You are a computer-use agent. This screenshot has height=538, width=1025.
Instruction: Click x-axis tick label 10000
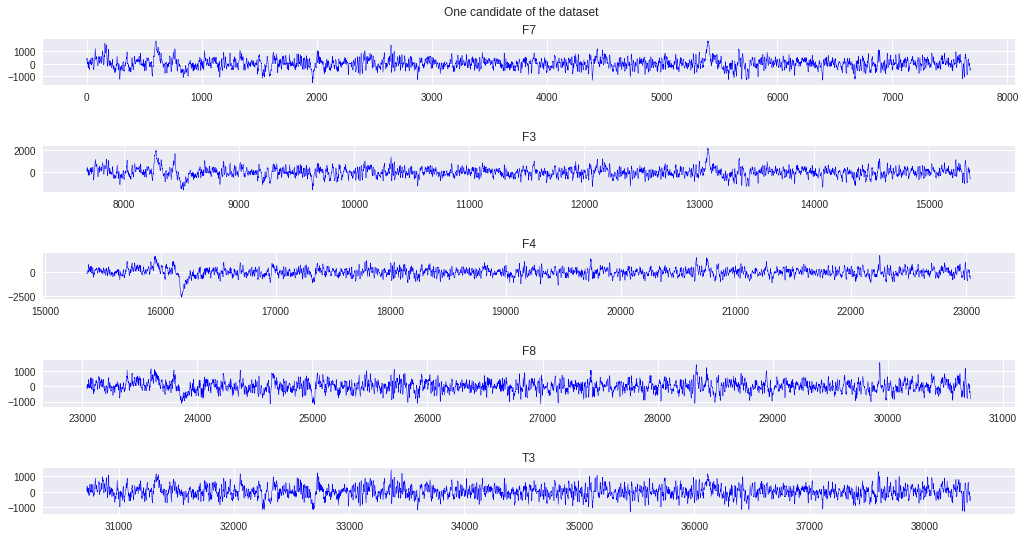(354, 205)
